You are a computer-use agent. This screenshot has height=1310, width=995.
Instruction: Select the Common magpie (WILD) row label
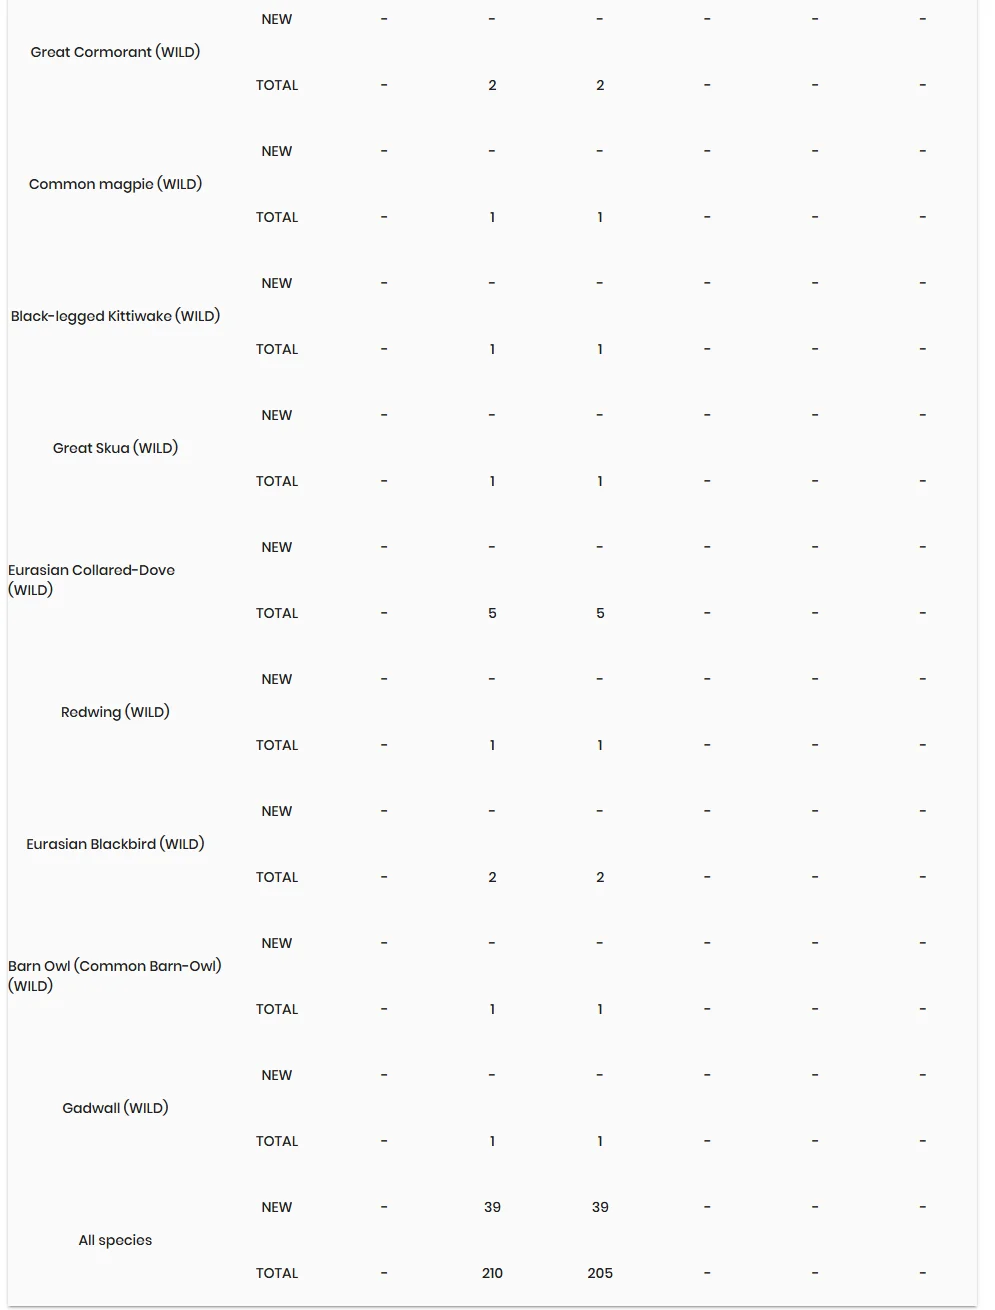115,184
